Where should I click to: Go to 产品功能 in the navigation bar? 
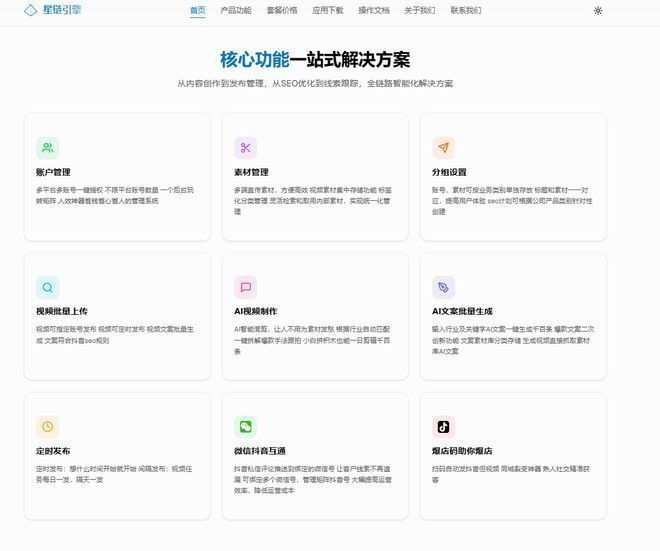[236, 11]
